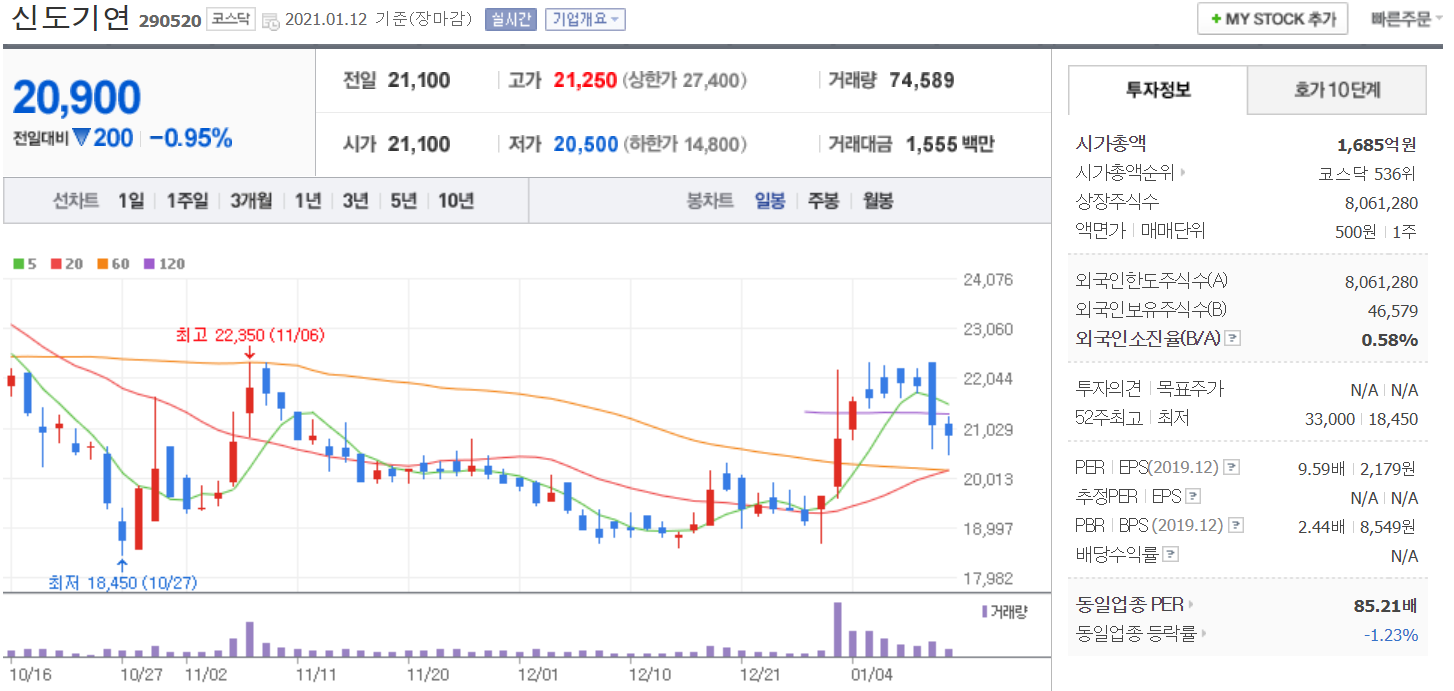Expand the 동일업종 등락률 arrow
1454x691 pixels.
pyautogui.click(x=1203, y=634)
